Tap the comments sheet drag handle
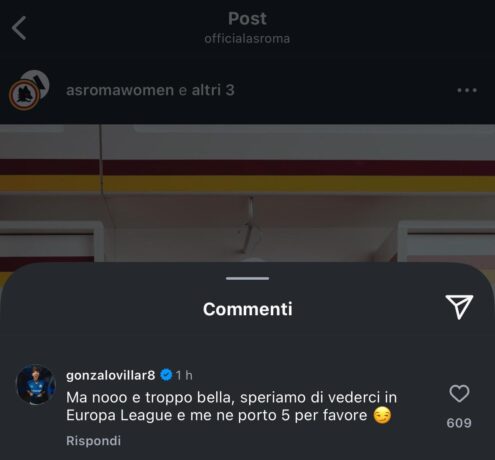 tap(247, 278)
